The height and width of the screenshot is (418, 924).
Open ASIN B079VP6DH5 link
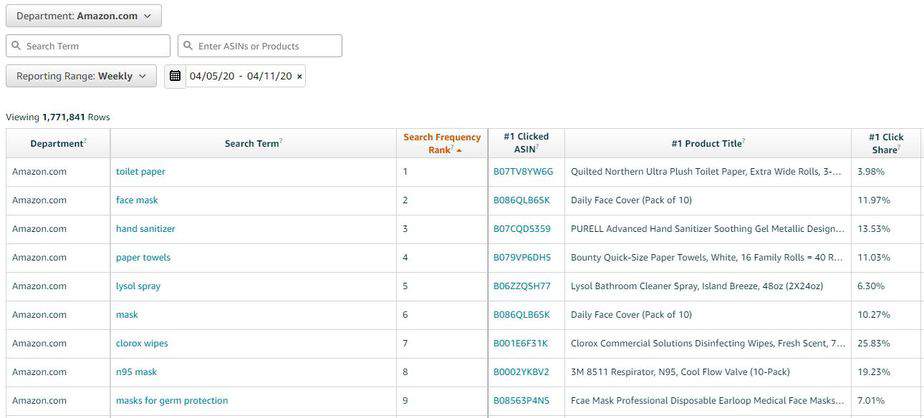click(x=522, y=258)
